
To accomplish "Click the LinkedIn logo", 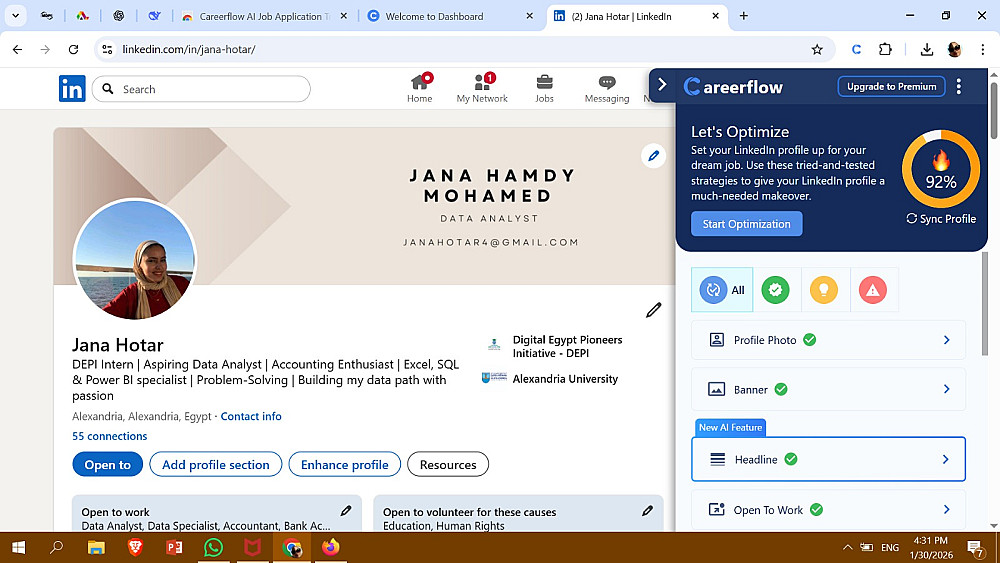I will (72, 89).
